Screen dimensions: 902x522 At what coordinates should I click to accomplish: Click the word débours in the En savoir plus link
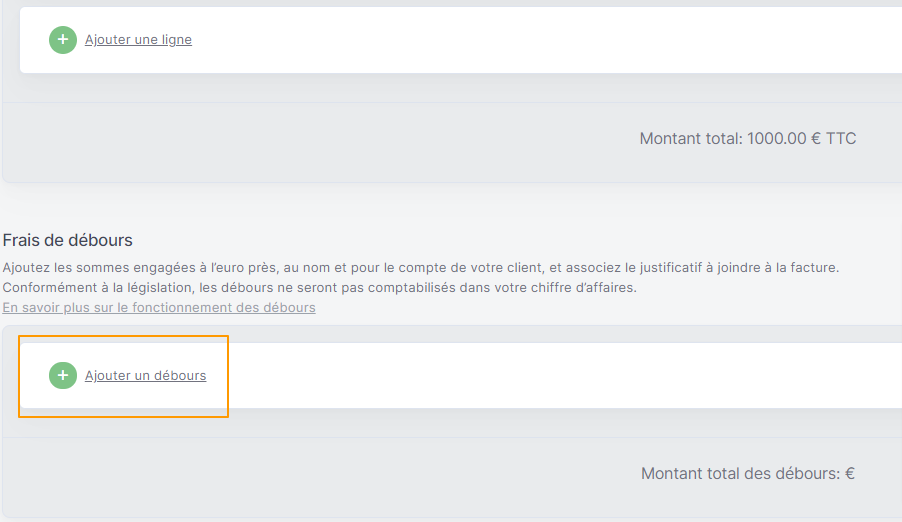pyautogui.click(x=289, y=307)
